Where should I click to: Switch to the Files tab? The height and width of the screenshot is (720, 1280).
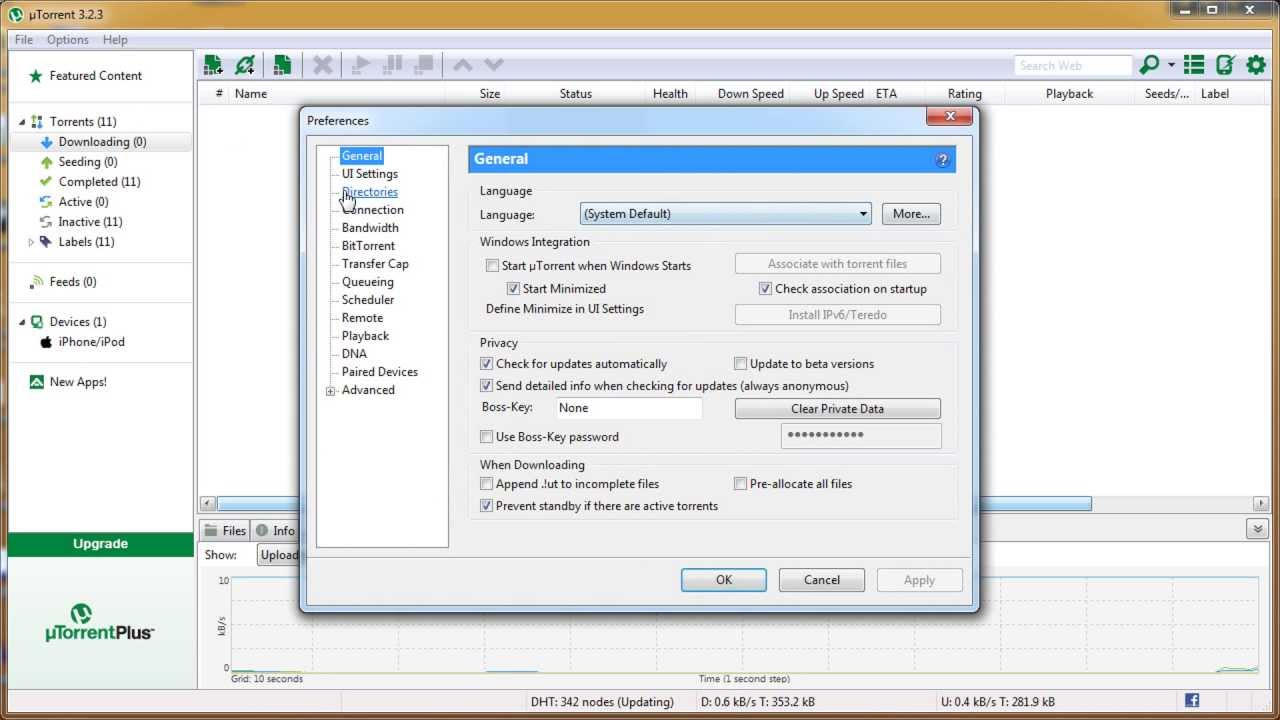click(225, 531)
